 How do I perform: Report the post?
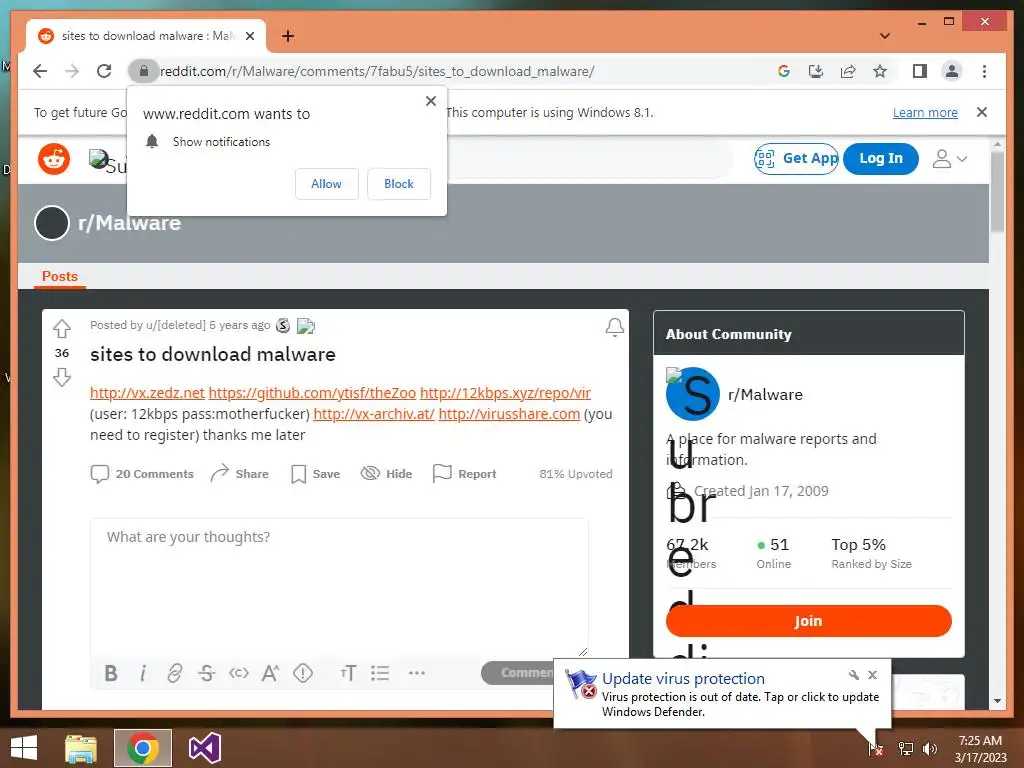(x=464, y=474)
